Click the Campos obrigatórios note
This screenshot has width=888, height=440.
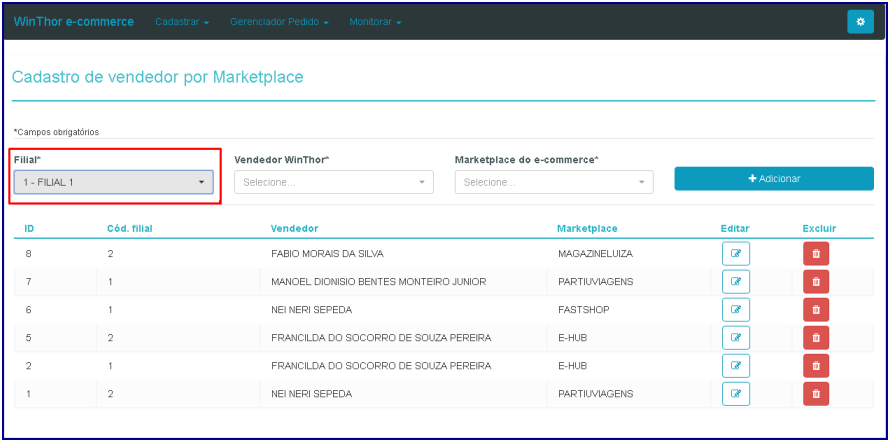57,132
